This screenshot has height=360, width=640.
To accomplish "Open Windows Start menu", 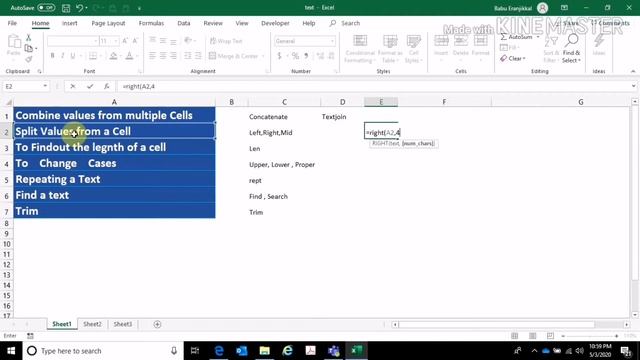I will point(11,351).
